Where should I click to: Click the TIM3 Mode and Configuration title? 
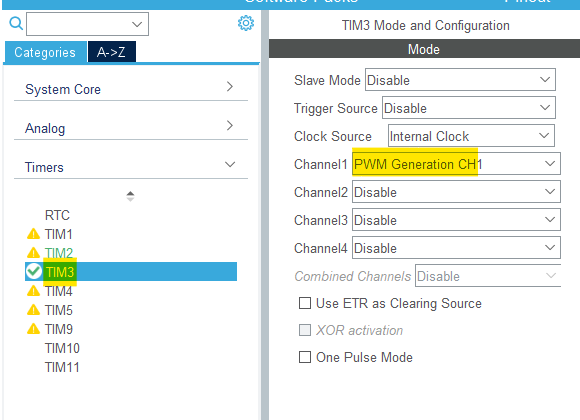425,25
